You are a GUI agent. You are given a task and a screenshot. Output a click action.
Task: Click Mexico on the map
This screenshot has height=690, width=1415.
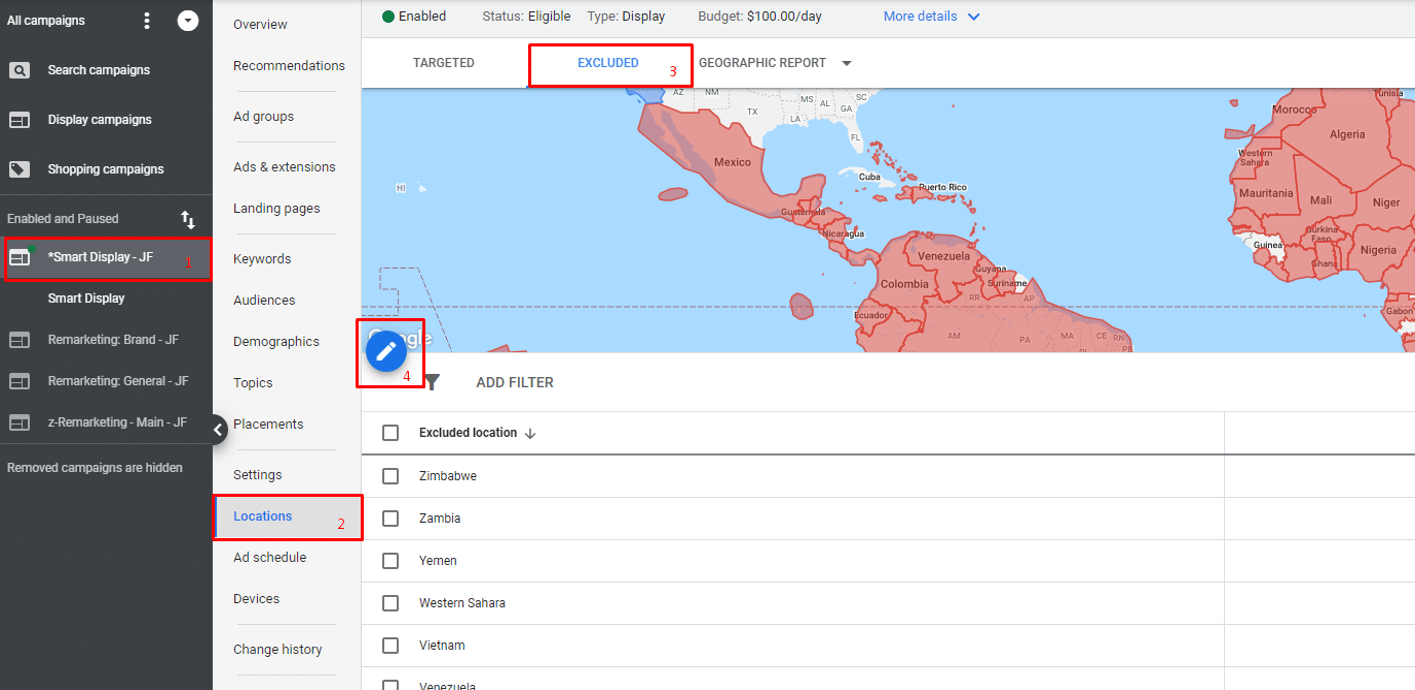click(x=732, y=162)
